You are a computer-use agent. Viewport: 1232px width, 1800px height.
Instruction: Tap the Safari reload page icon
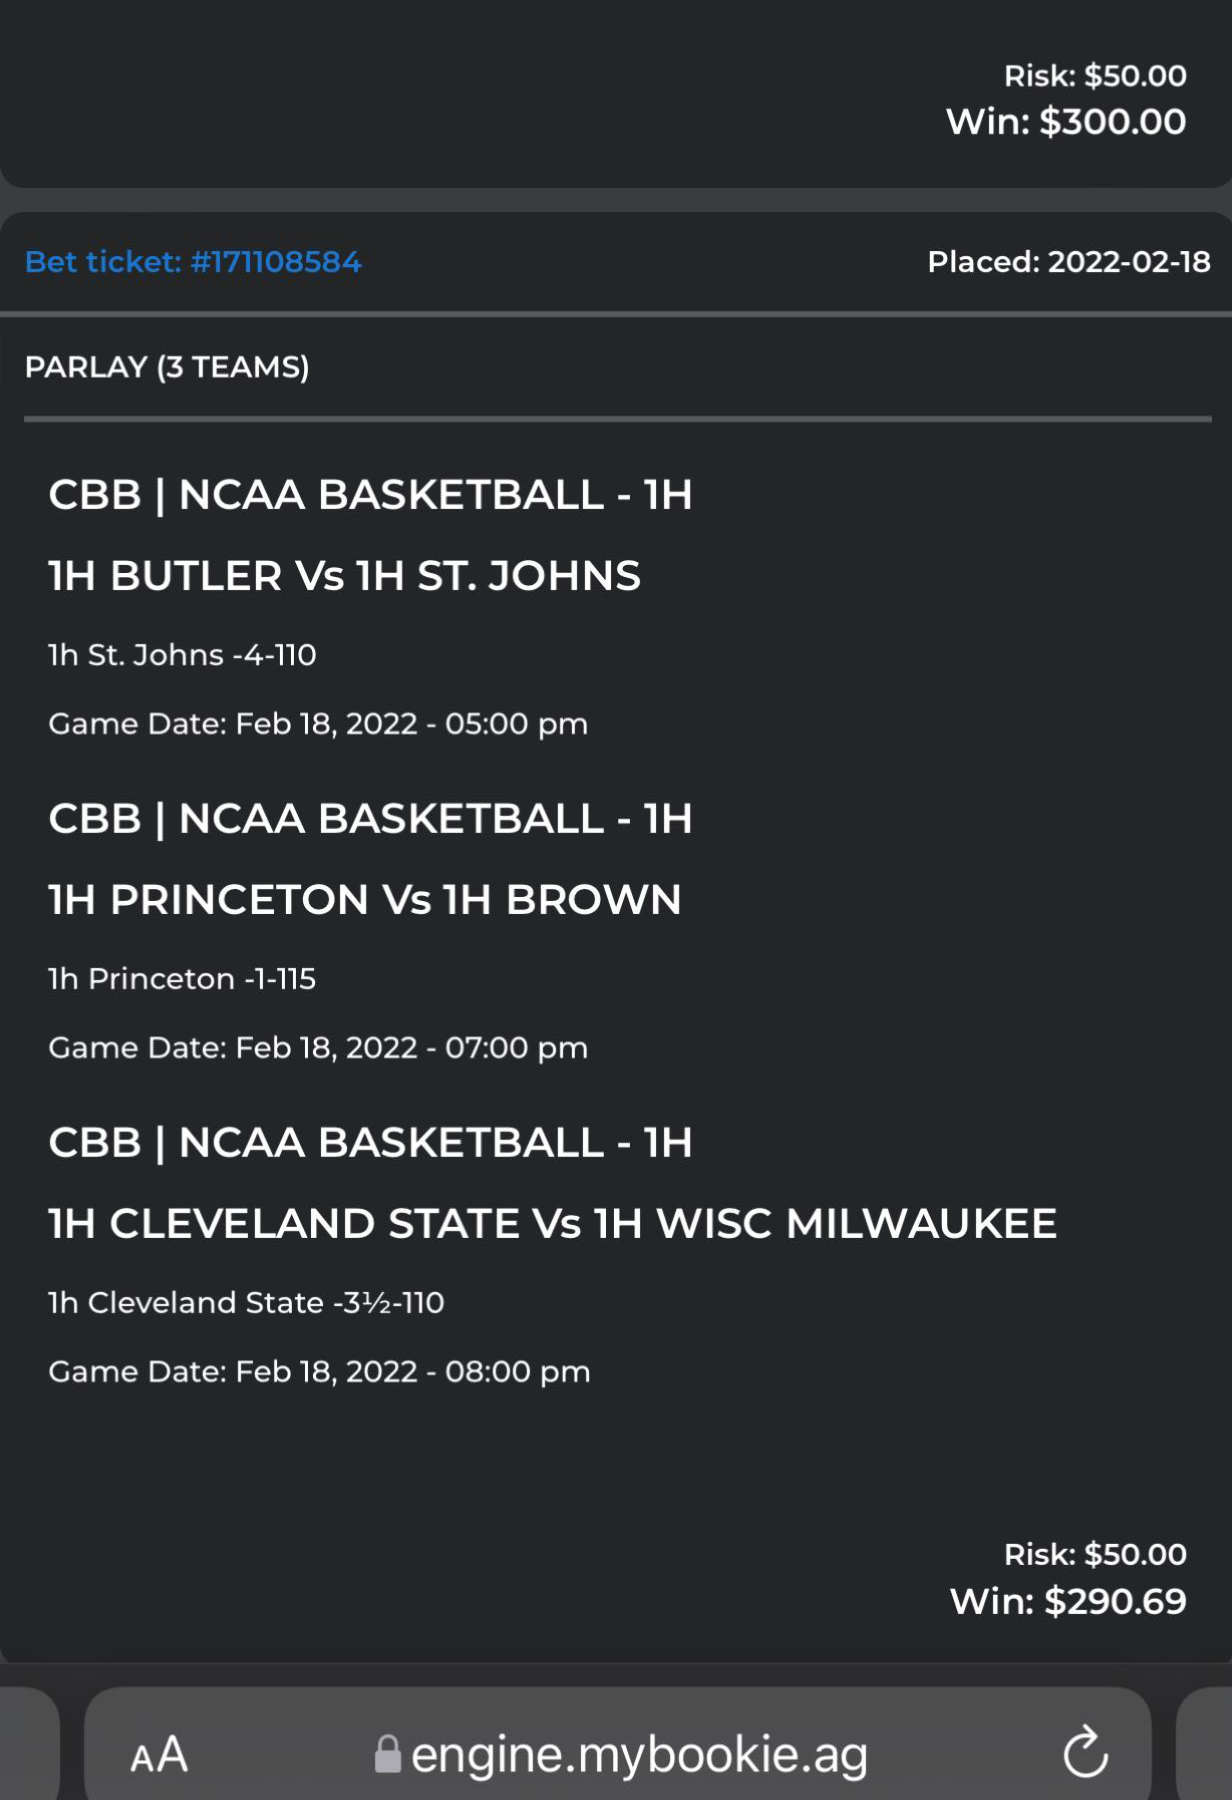[x=1085, y=1752]
